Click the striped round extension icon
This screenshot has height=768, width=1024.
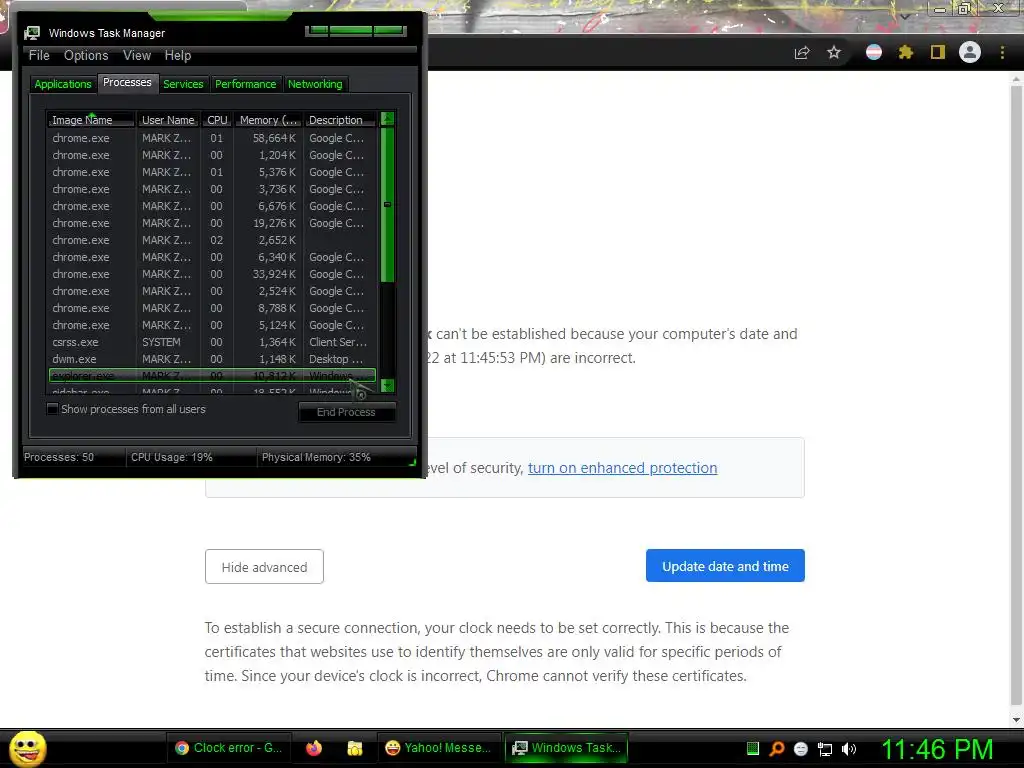coord(874,52)
